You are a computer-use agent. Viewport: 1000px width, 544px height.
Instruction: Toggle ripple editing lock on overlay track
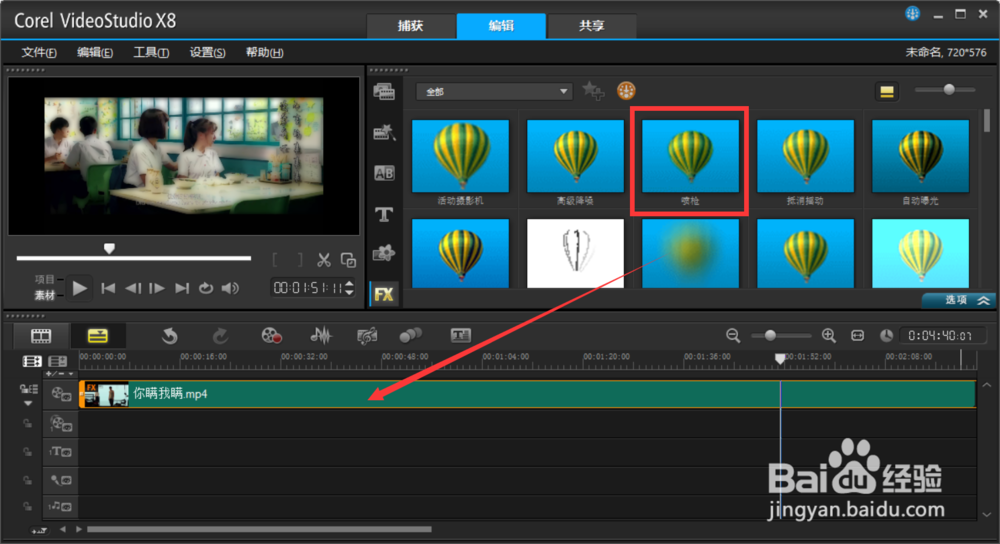coord(27,423)
